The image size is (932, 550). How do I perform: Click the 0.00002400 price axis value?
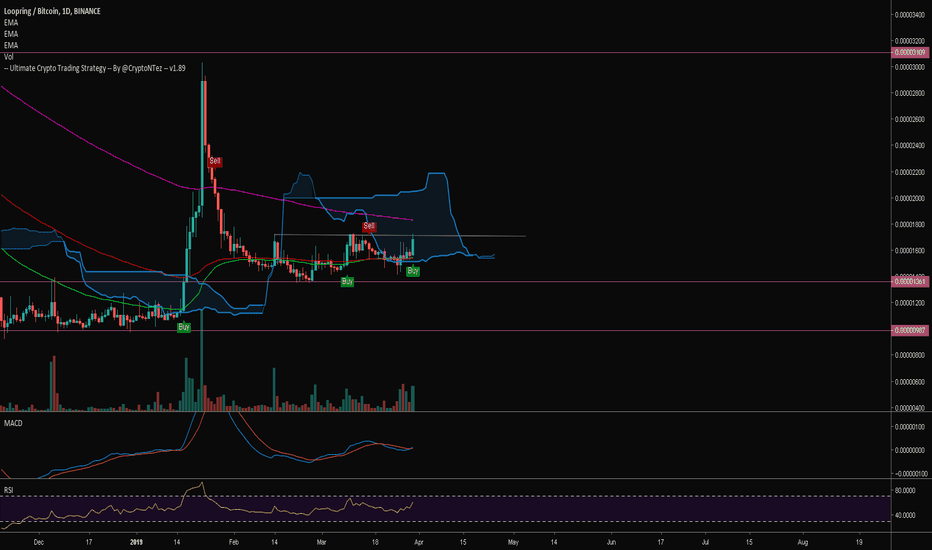click(x=910, y=146)
